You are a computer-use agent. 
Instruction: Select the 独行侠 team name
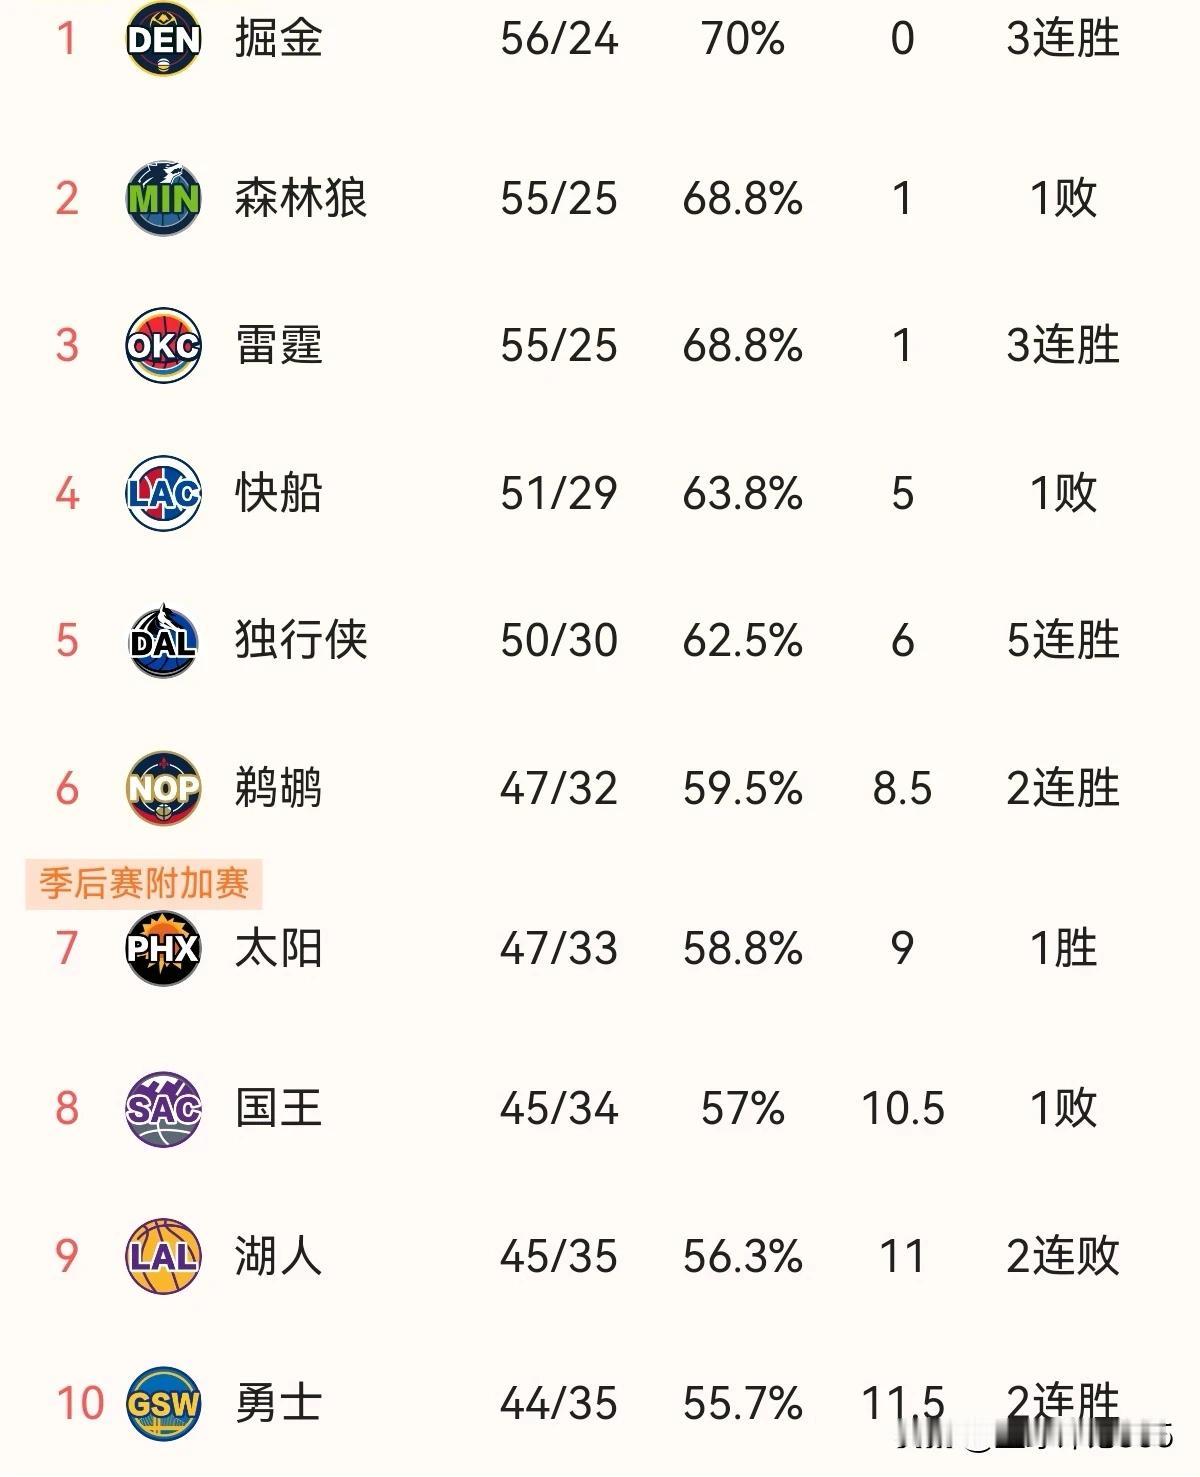[301, 640]
